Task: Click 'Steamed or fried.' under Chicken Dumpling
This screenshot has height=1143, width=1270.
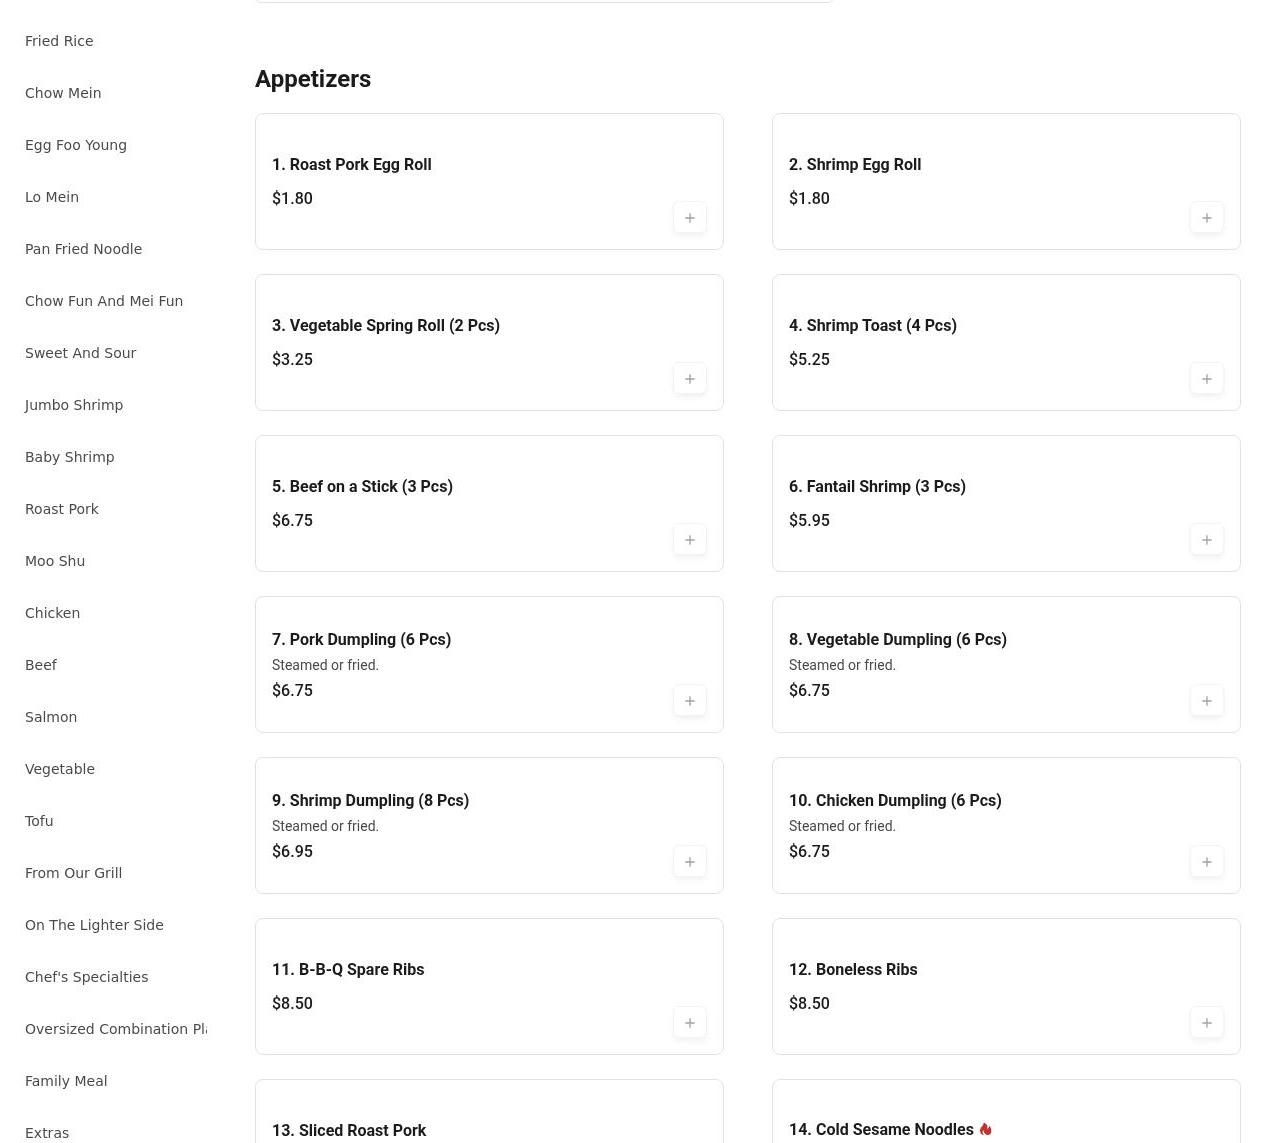Action: [x=842, y=826]
